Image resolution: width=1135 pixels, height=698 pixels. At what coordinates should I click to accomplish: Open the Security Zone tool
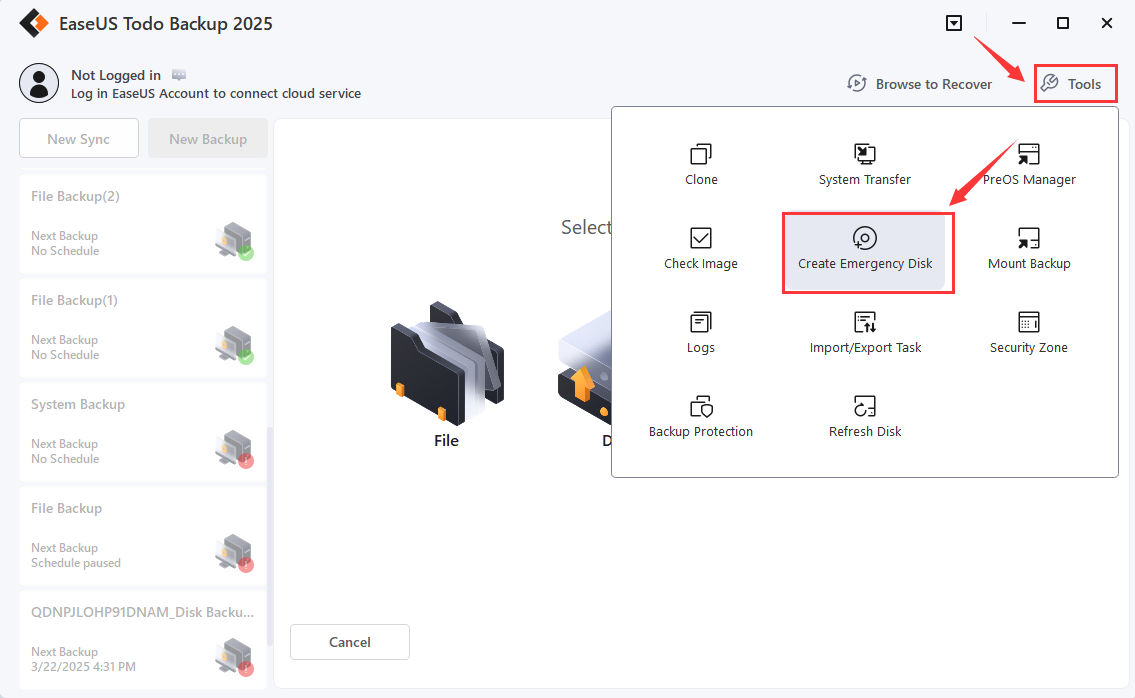click(1029, 333)
